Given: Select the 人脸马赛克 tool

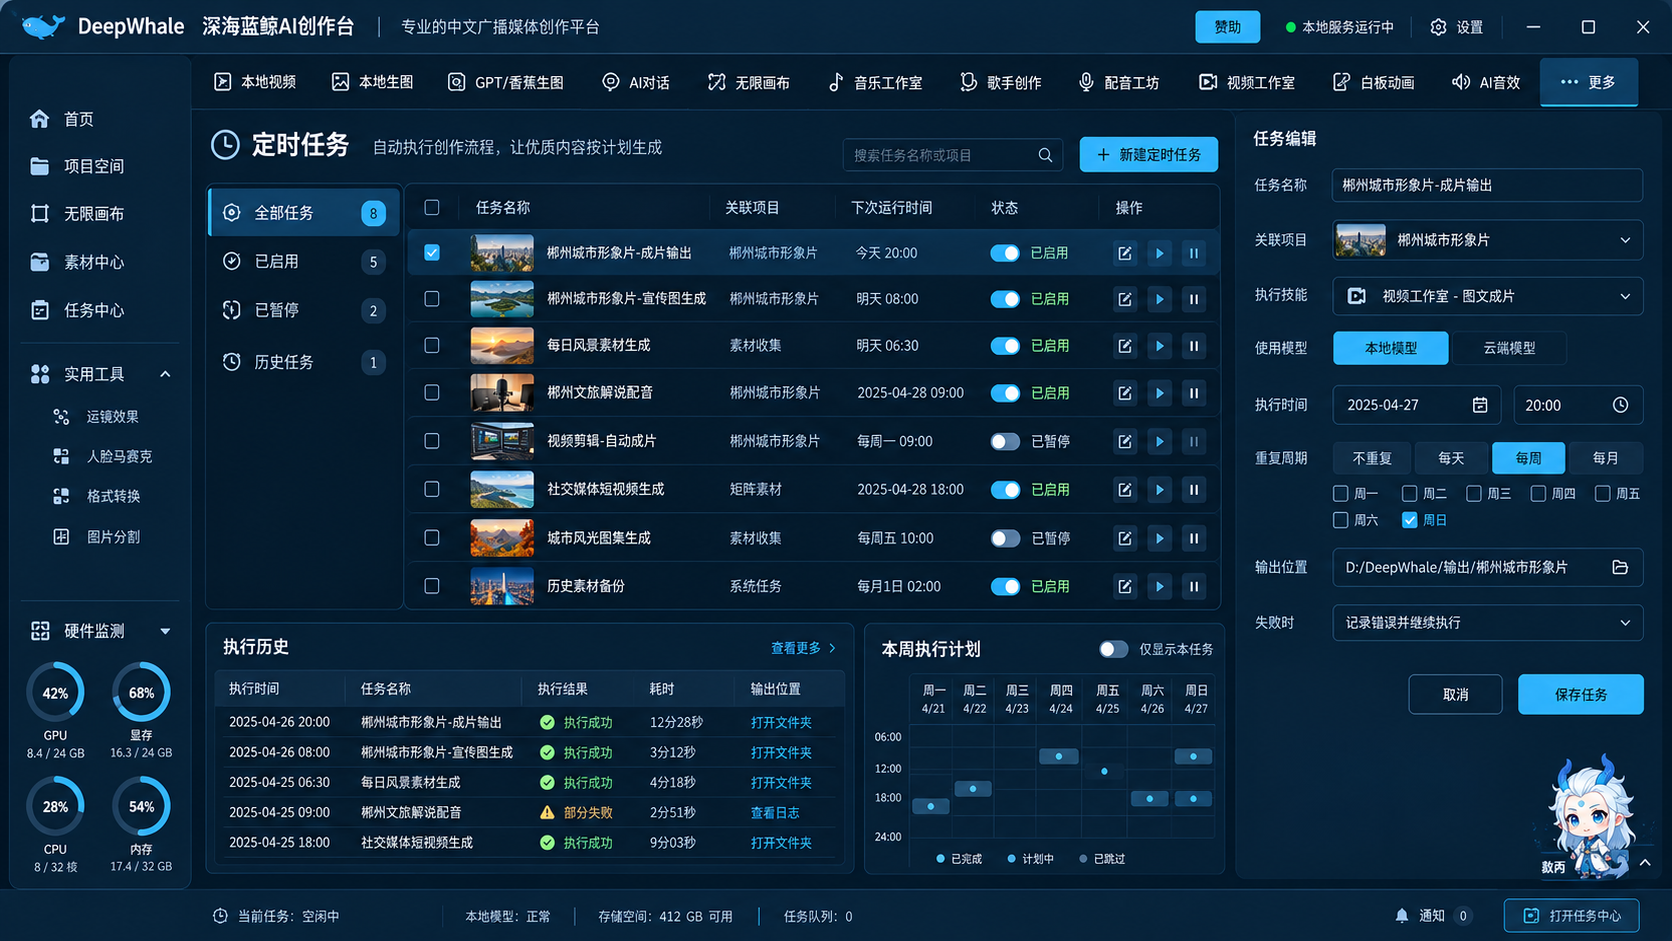Looking at the screenshot, I should (102, 456).
